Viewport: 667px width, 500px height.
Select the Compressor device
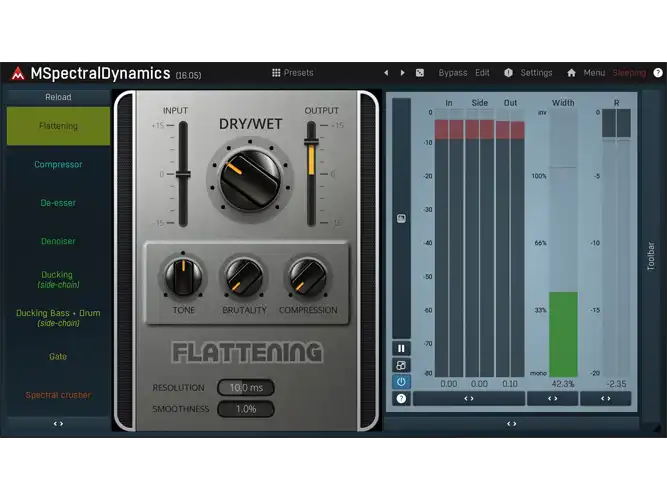click(58, 164)
